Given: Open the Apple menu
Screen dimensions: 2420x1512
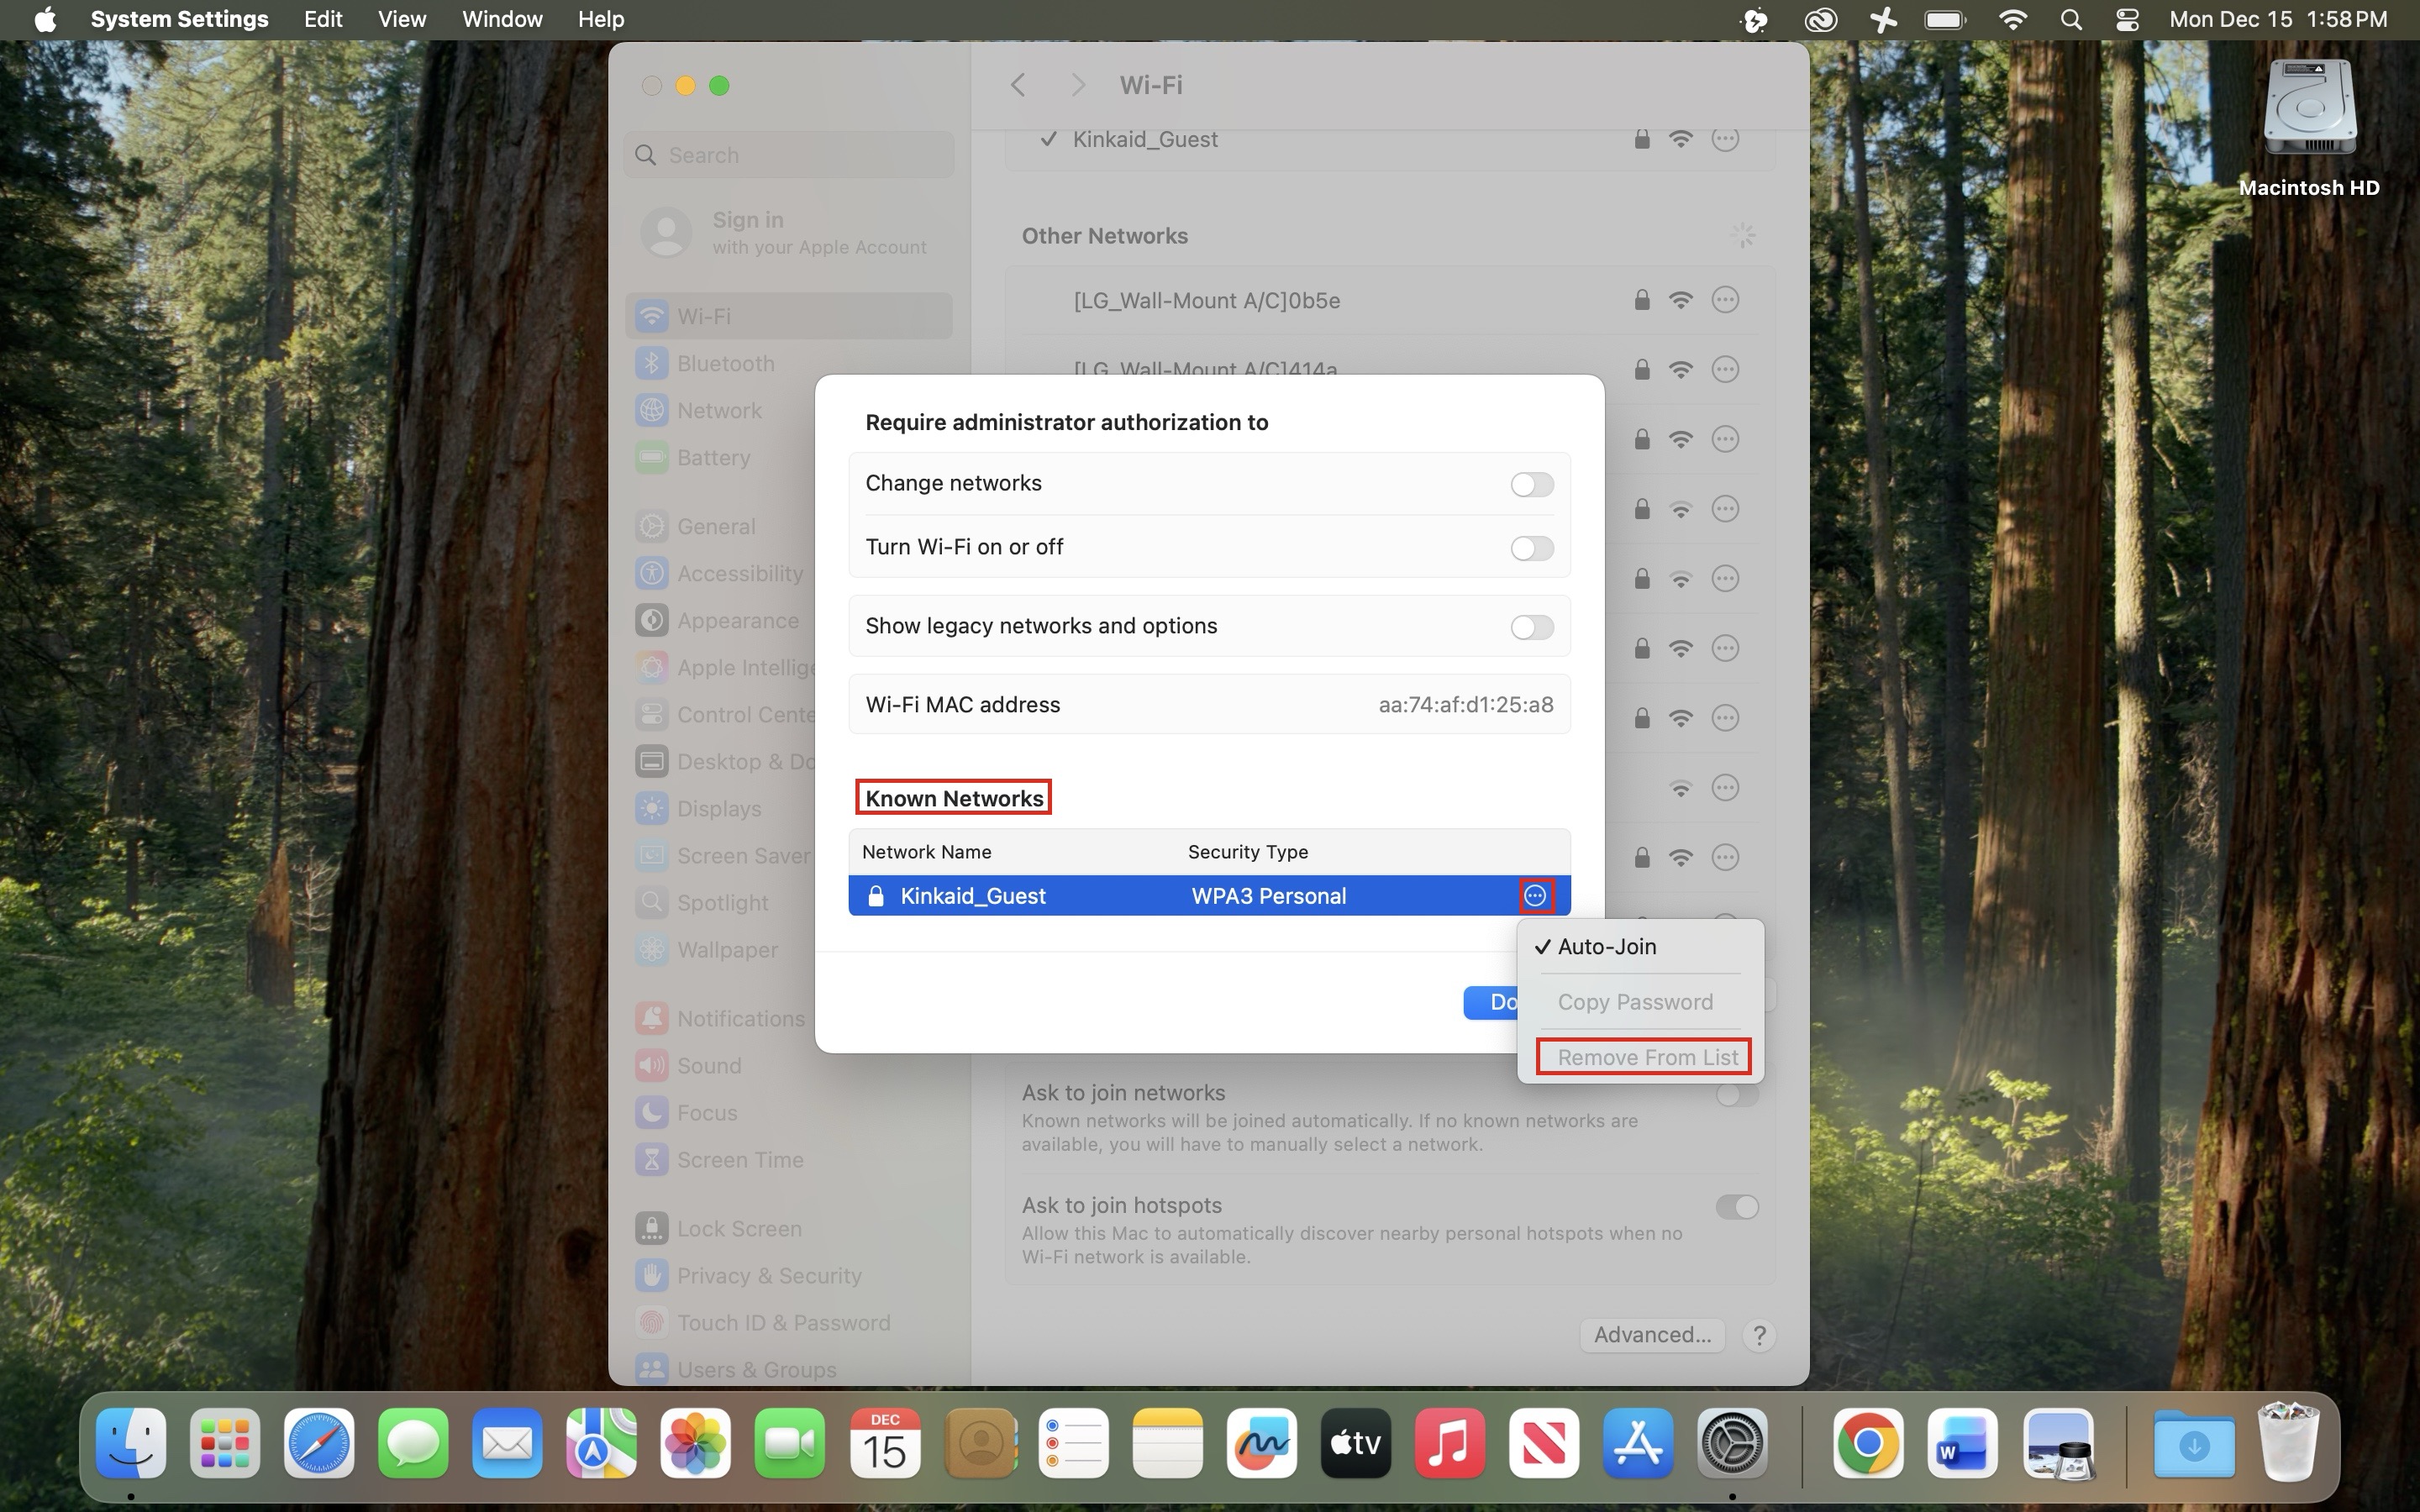Looking at the screenshot, I should (45, 20).
